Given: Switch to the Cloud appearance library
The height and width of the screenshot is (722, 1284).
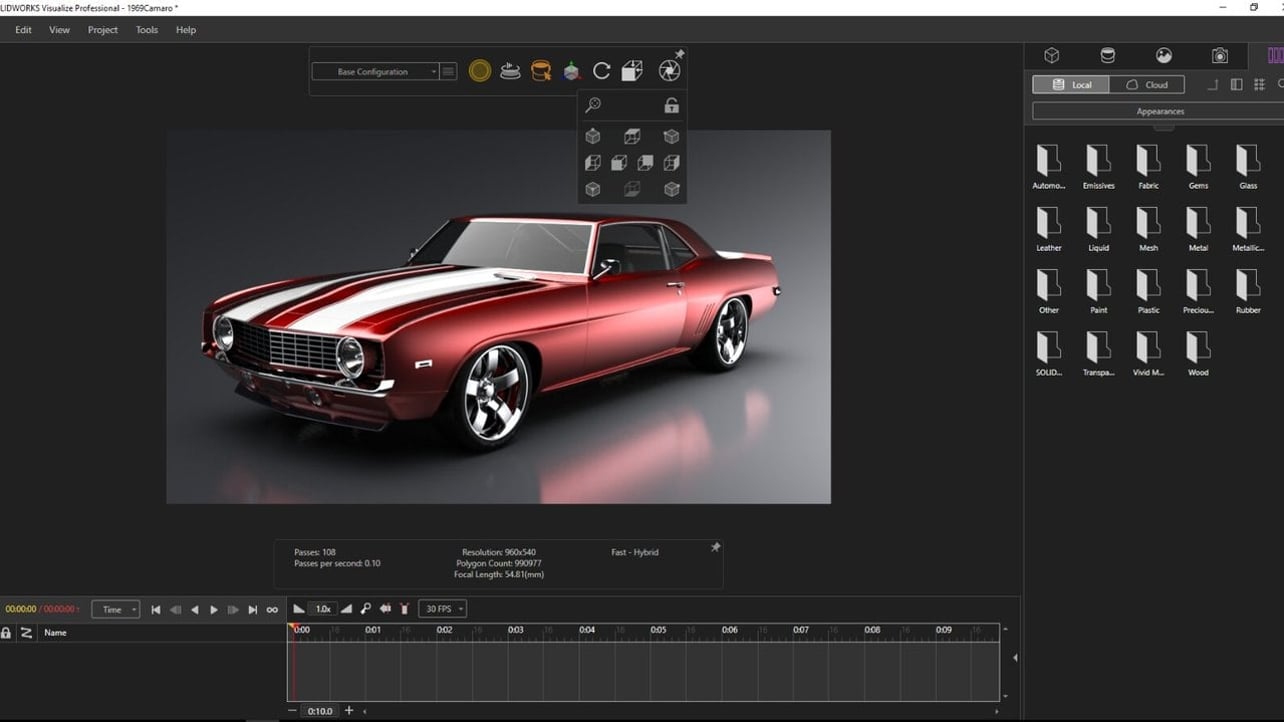Looking at the screenshot, I should coord(1147,84).
